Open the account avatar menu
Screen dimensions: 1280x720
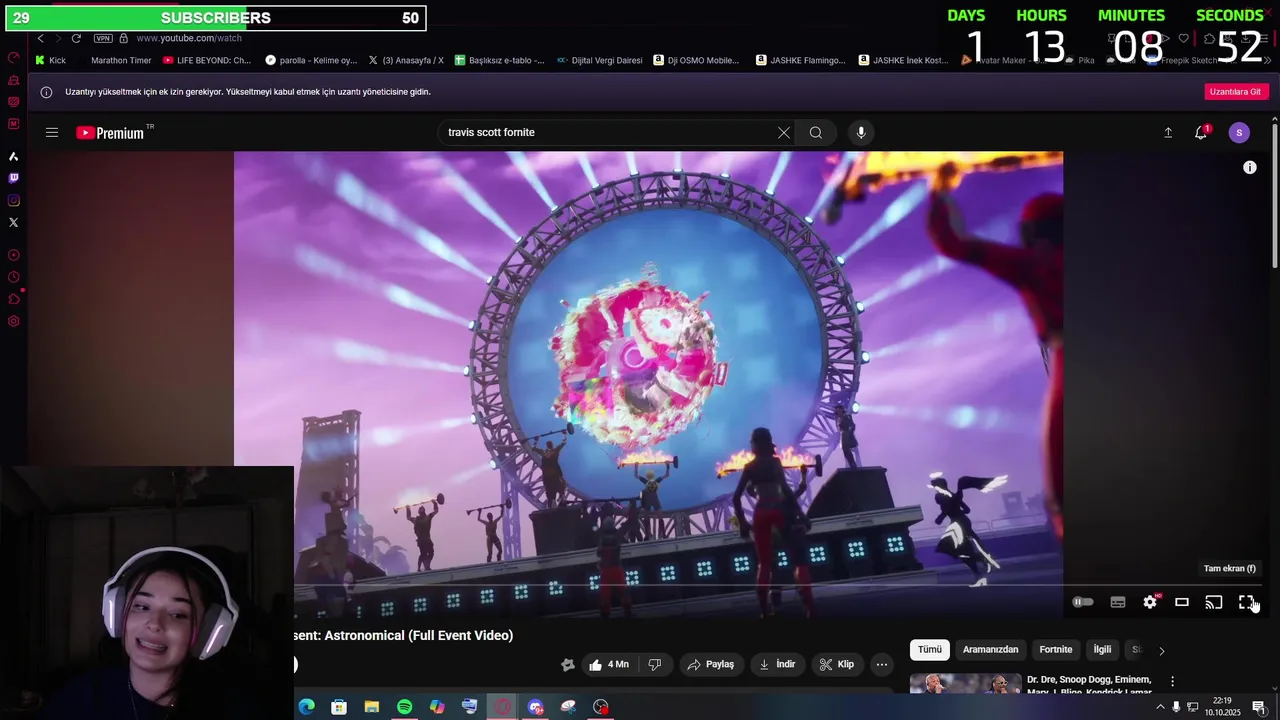point(1239,133)
